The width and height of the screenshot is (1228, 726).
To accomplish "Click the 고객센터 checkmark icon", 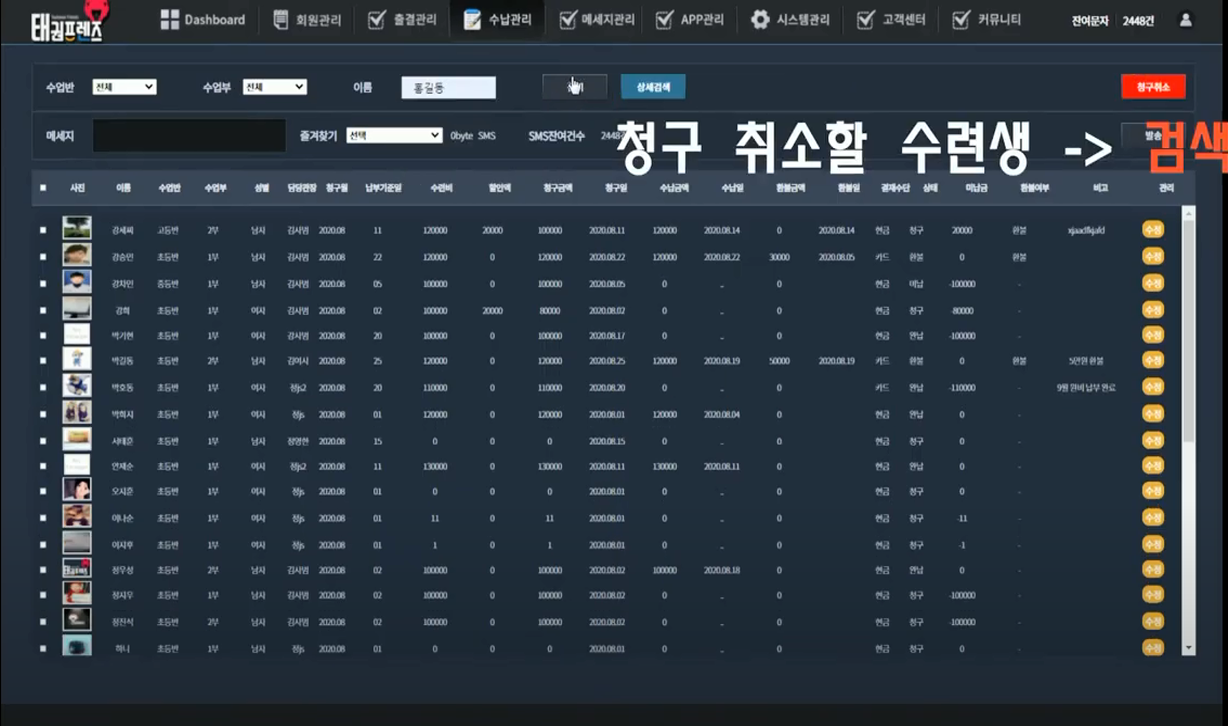I will click(865, 20).
